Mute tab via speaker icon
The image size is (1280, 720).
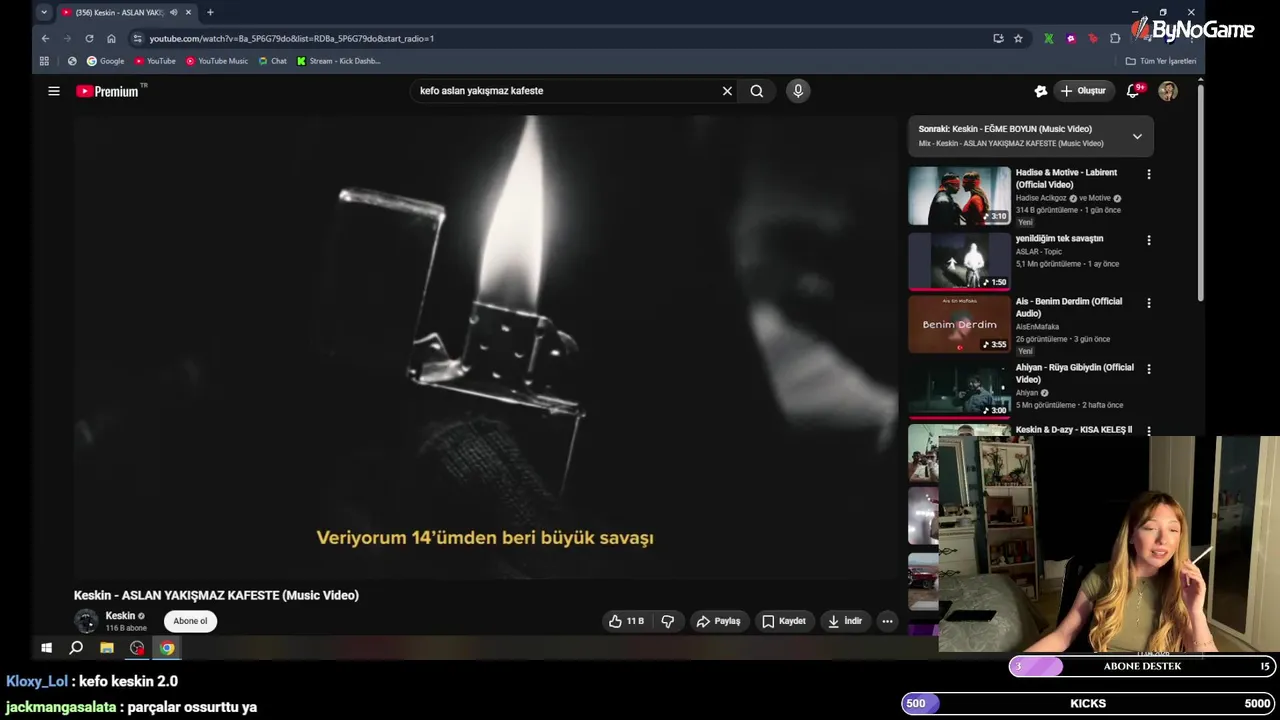174,12
